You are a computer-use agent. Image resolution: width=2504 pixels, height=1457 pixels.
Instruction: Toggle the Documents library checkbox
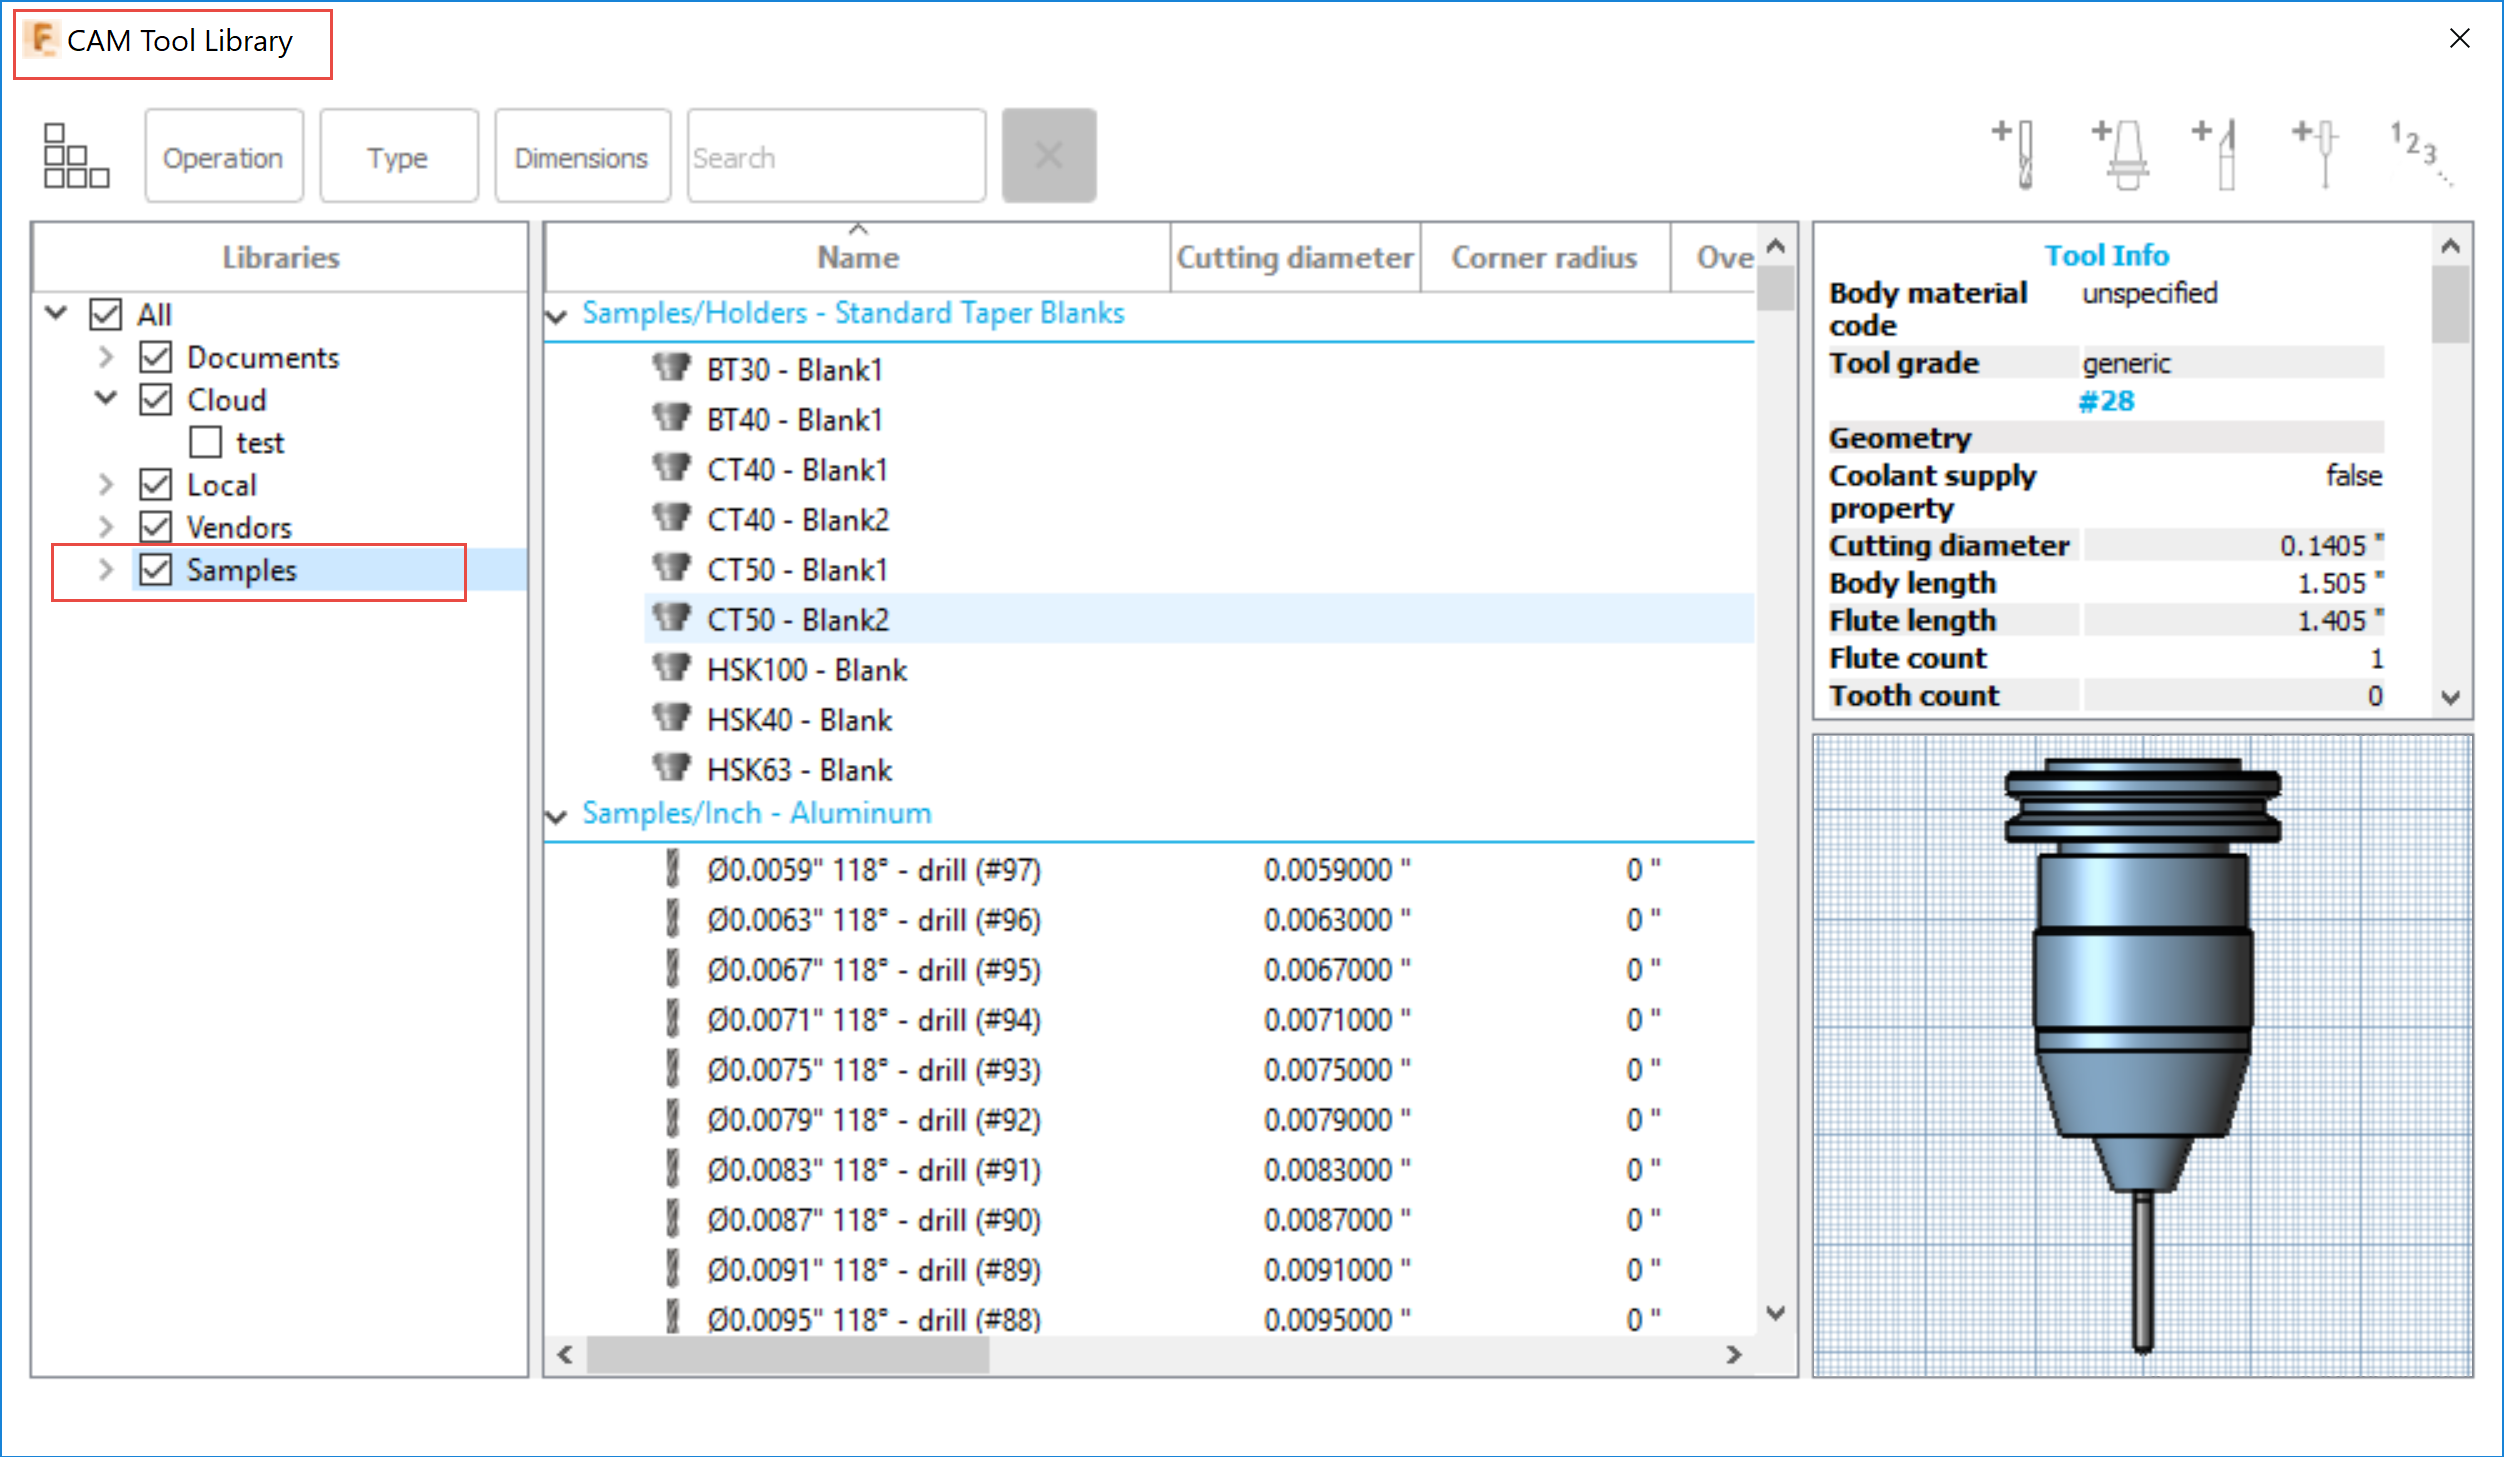click(156, 357)
